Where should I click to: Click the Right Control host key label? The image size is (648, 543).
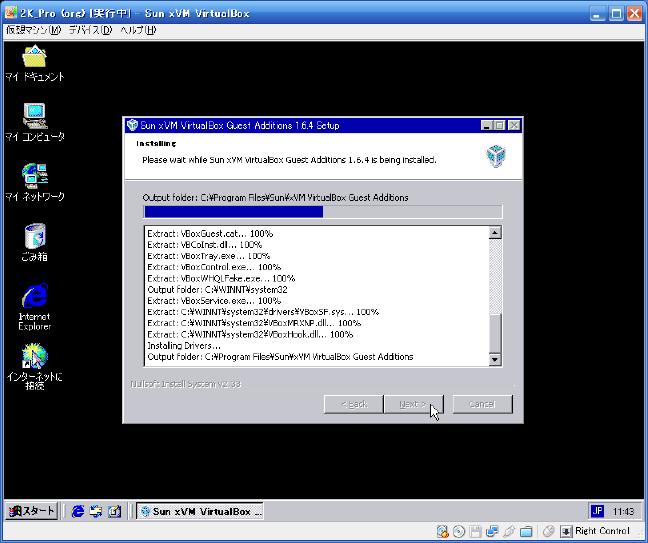602,531
